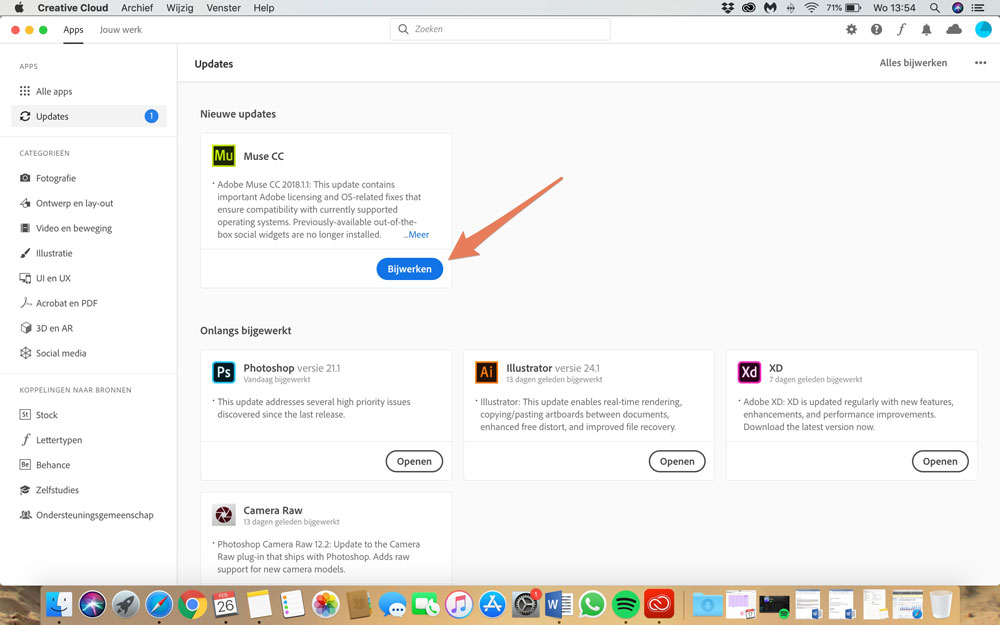The width and height of the screenshot is (1000, 625).
Task: Click the Creative Cloud menu bar status icon
Action: [x=749, y=8]
